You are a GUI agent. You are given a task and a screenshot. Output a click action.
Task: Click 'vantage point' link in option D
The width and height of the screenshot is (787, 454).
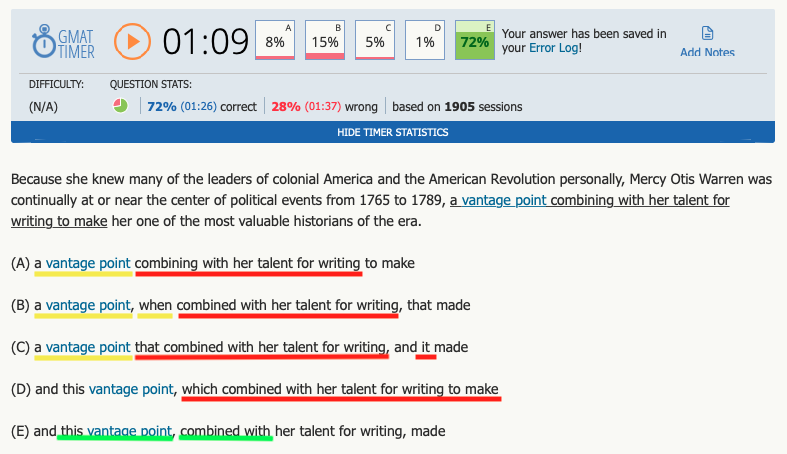[x=133, y=389]
